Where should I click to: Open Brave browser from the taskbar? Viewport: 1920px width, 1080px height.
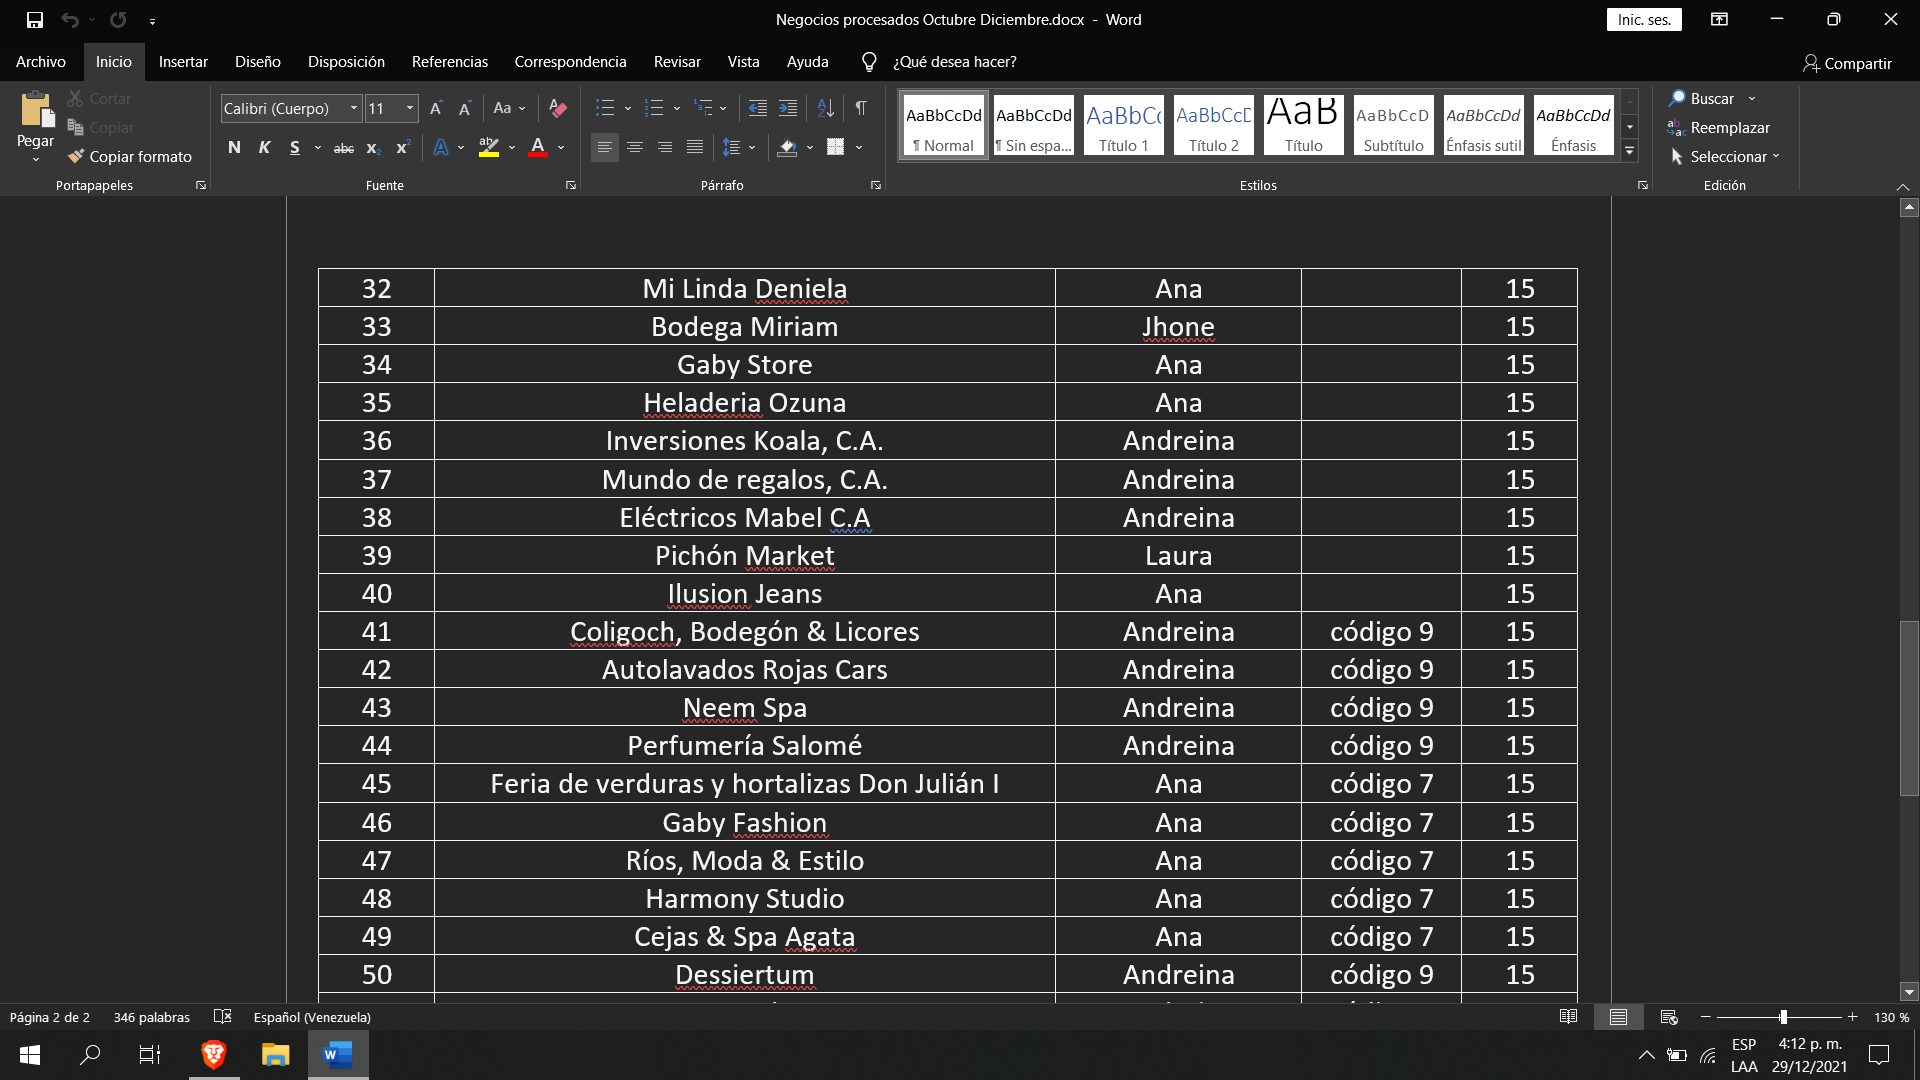214,1054
